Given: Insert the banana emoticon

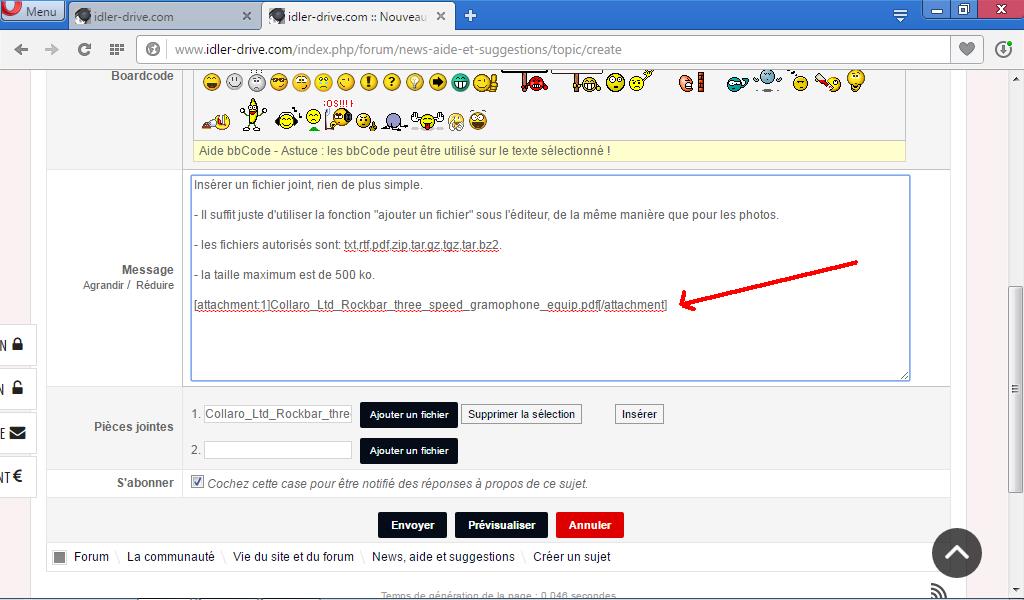Looking at the screenshot, I should point(252,116).
